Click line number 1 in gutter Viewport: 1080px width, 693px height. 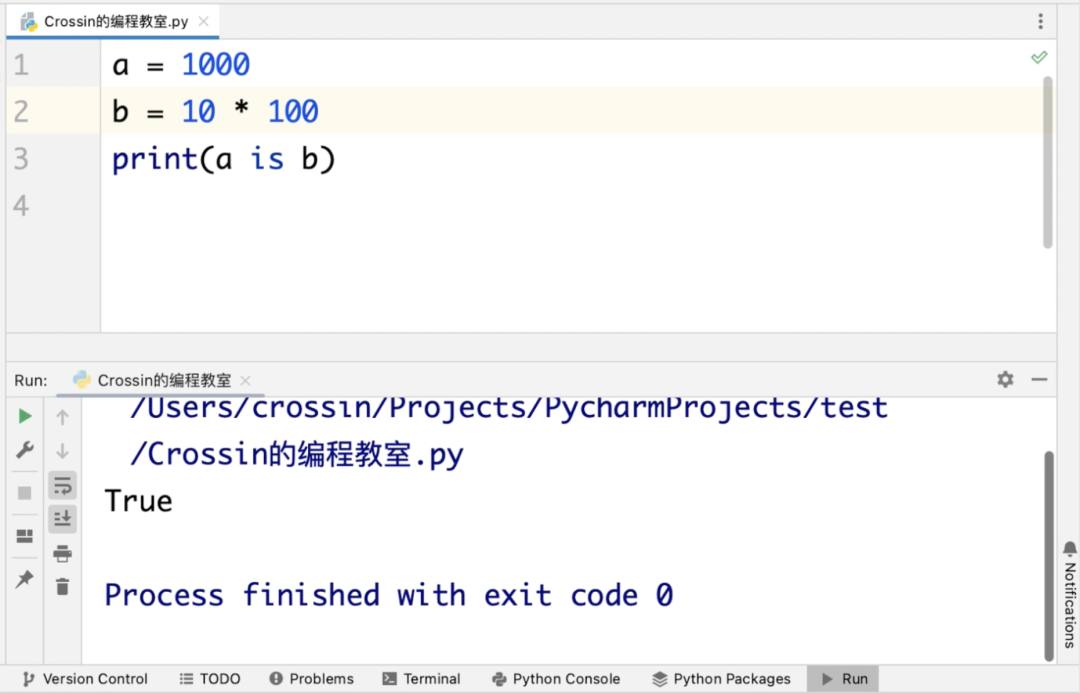click(21, 65)
